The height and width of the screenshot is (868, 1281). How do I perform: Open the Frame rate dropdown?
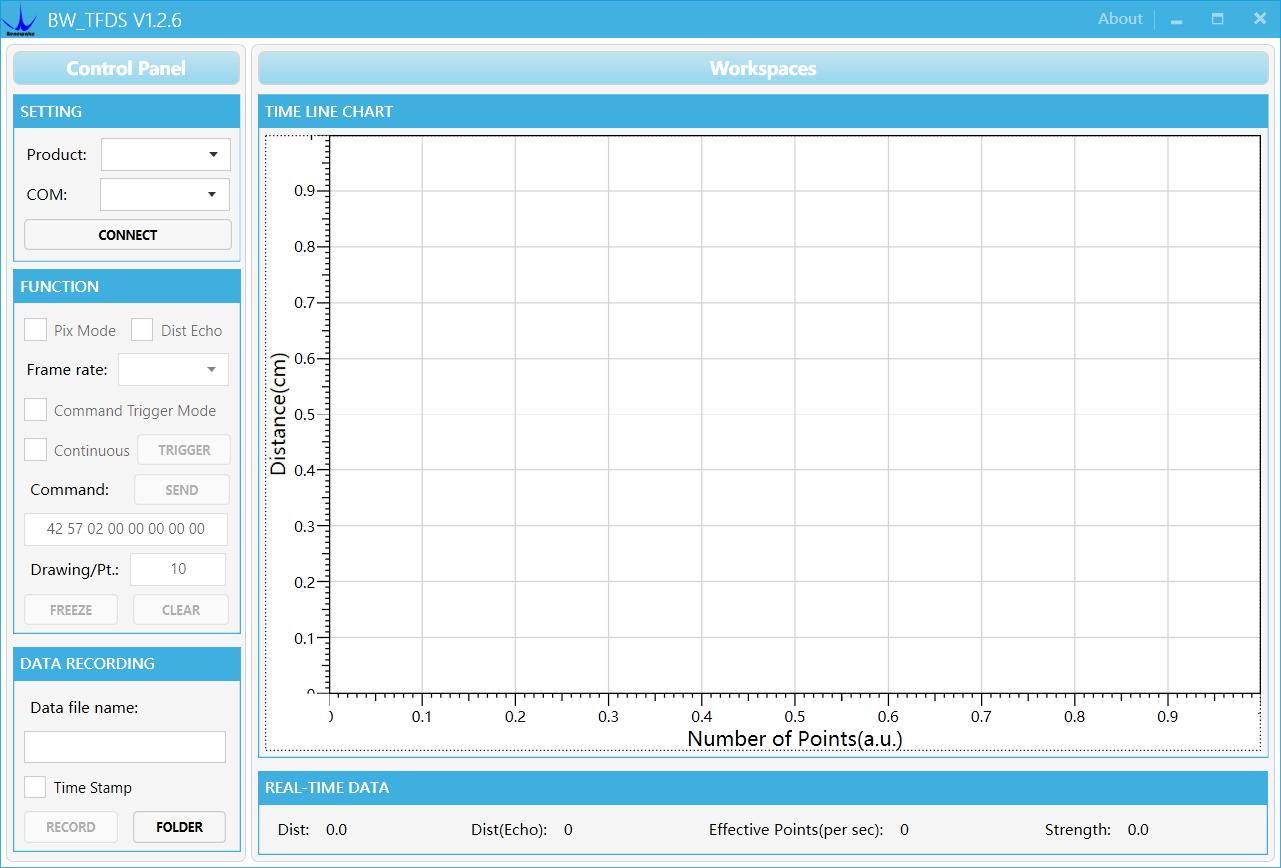point(174,370)
